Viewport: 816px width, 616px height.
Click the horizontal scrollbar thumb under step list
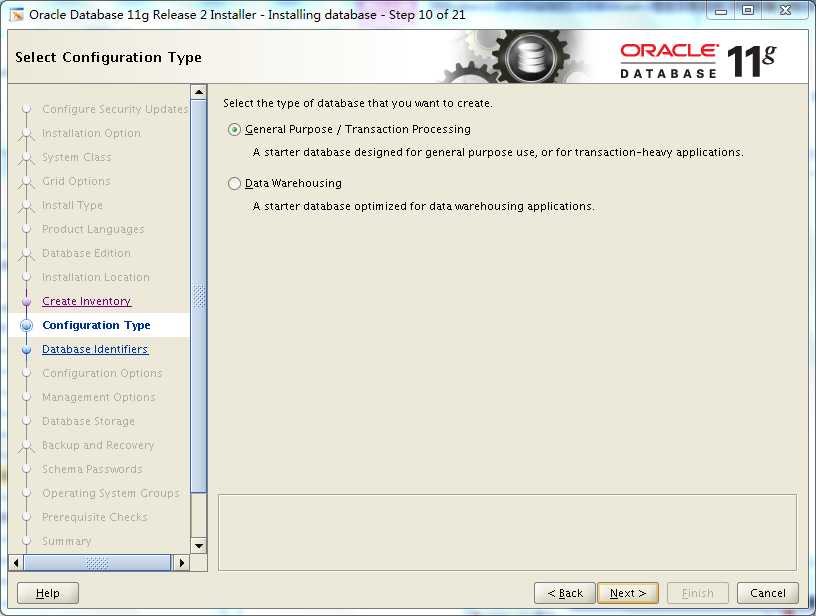(97, 562)
